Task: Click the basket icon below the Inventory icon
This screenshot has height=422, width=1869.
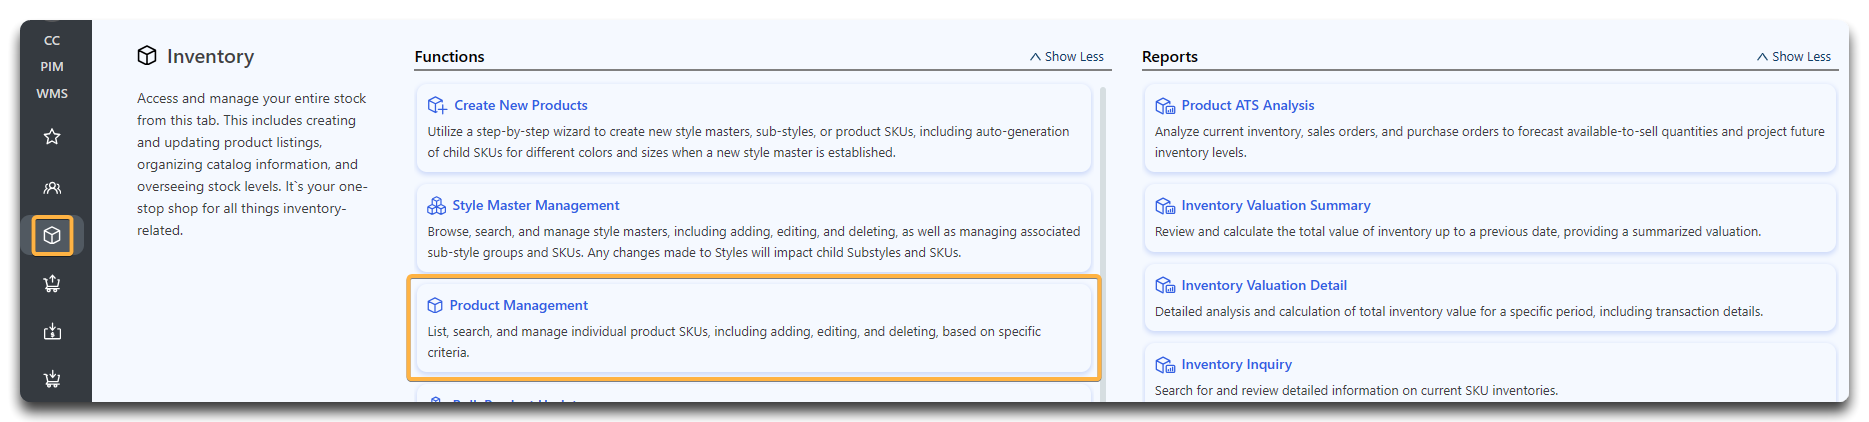Action: click(52, 284)
